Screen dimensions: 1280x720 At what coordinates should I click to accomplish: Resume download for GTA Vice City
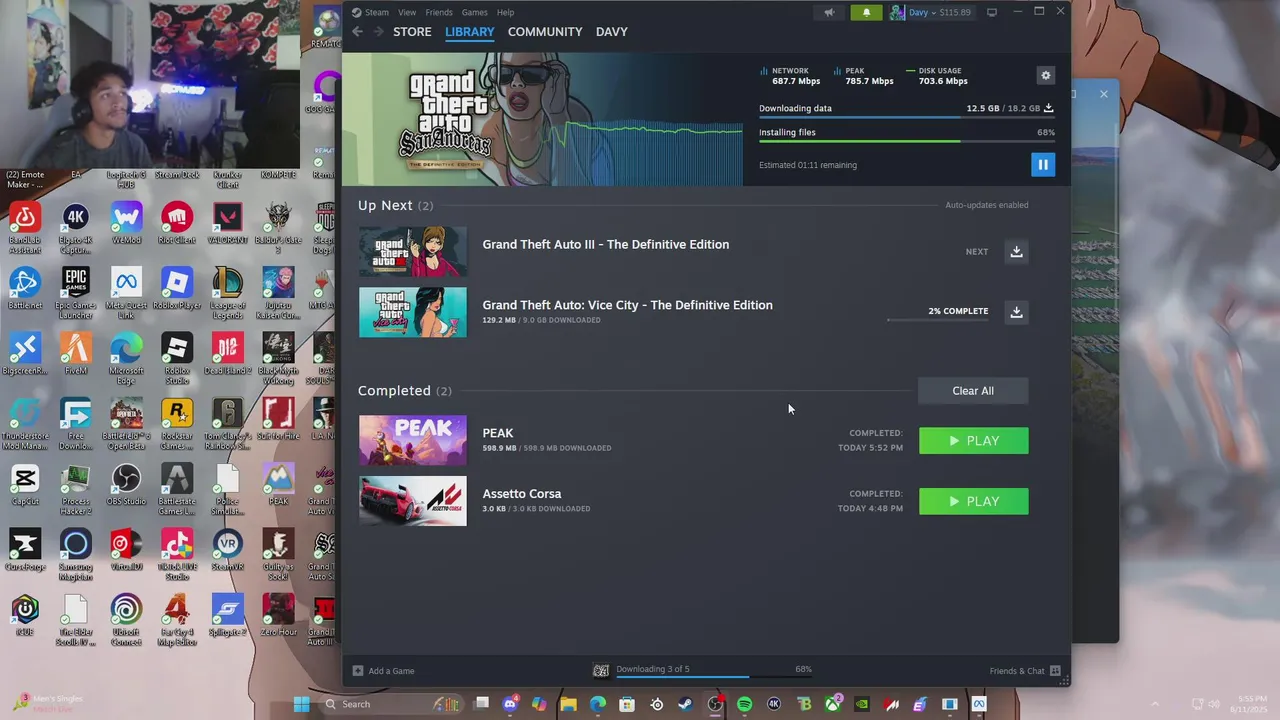1016,312
